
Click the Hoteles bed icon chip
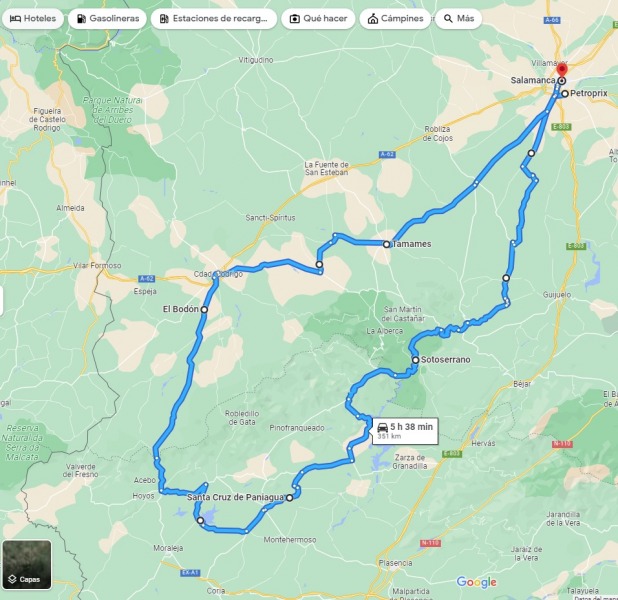pos(33,19)
